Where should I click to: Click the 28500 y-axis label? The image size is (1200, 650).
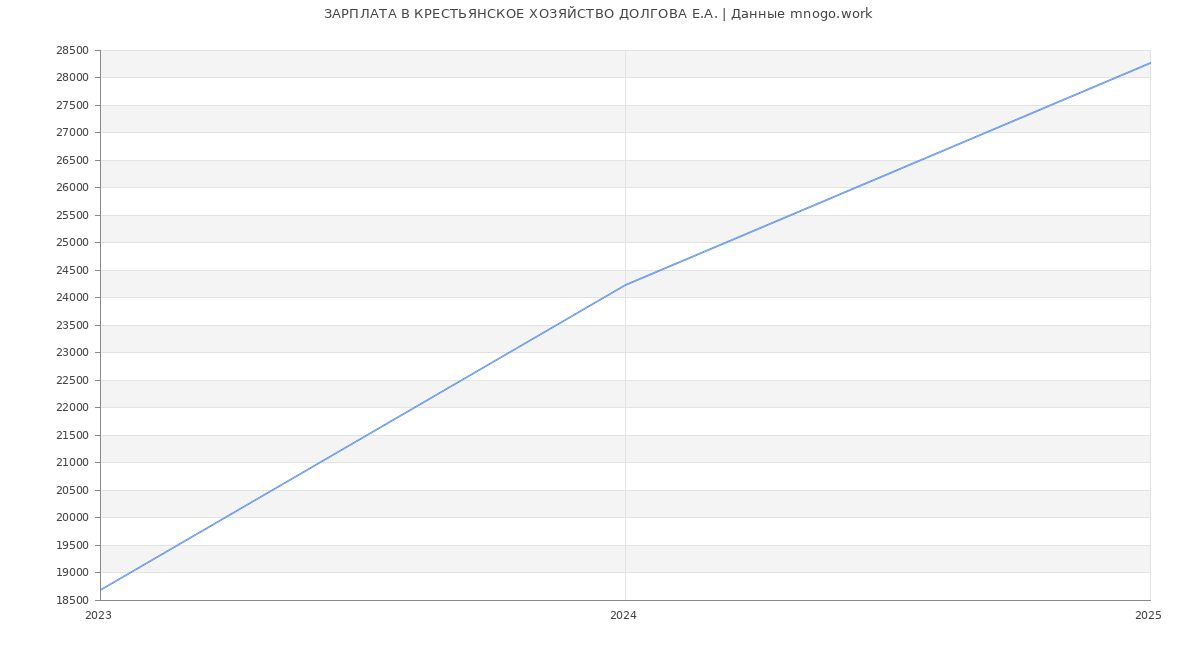pyautogui.click(x=72, y=51)
